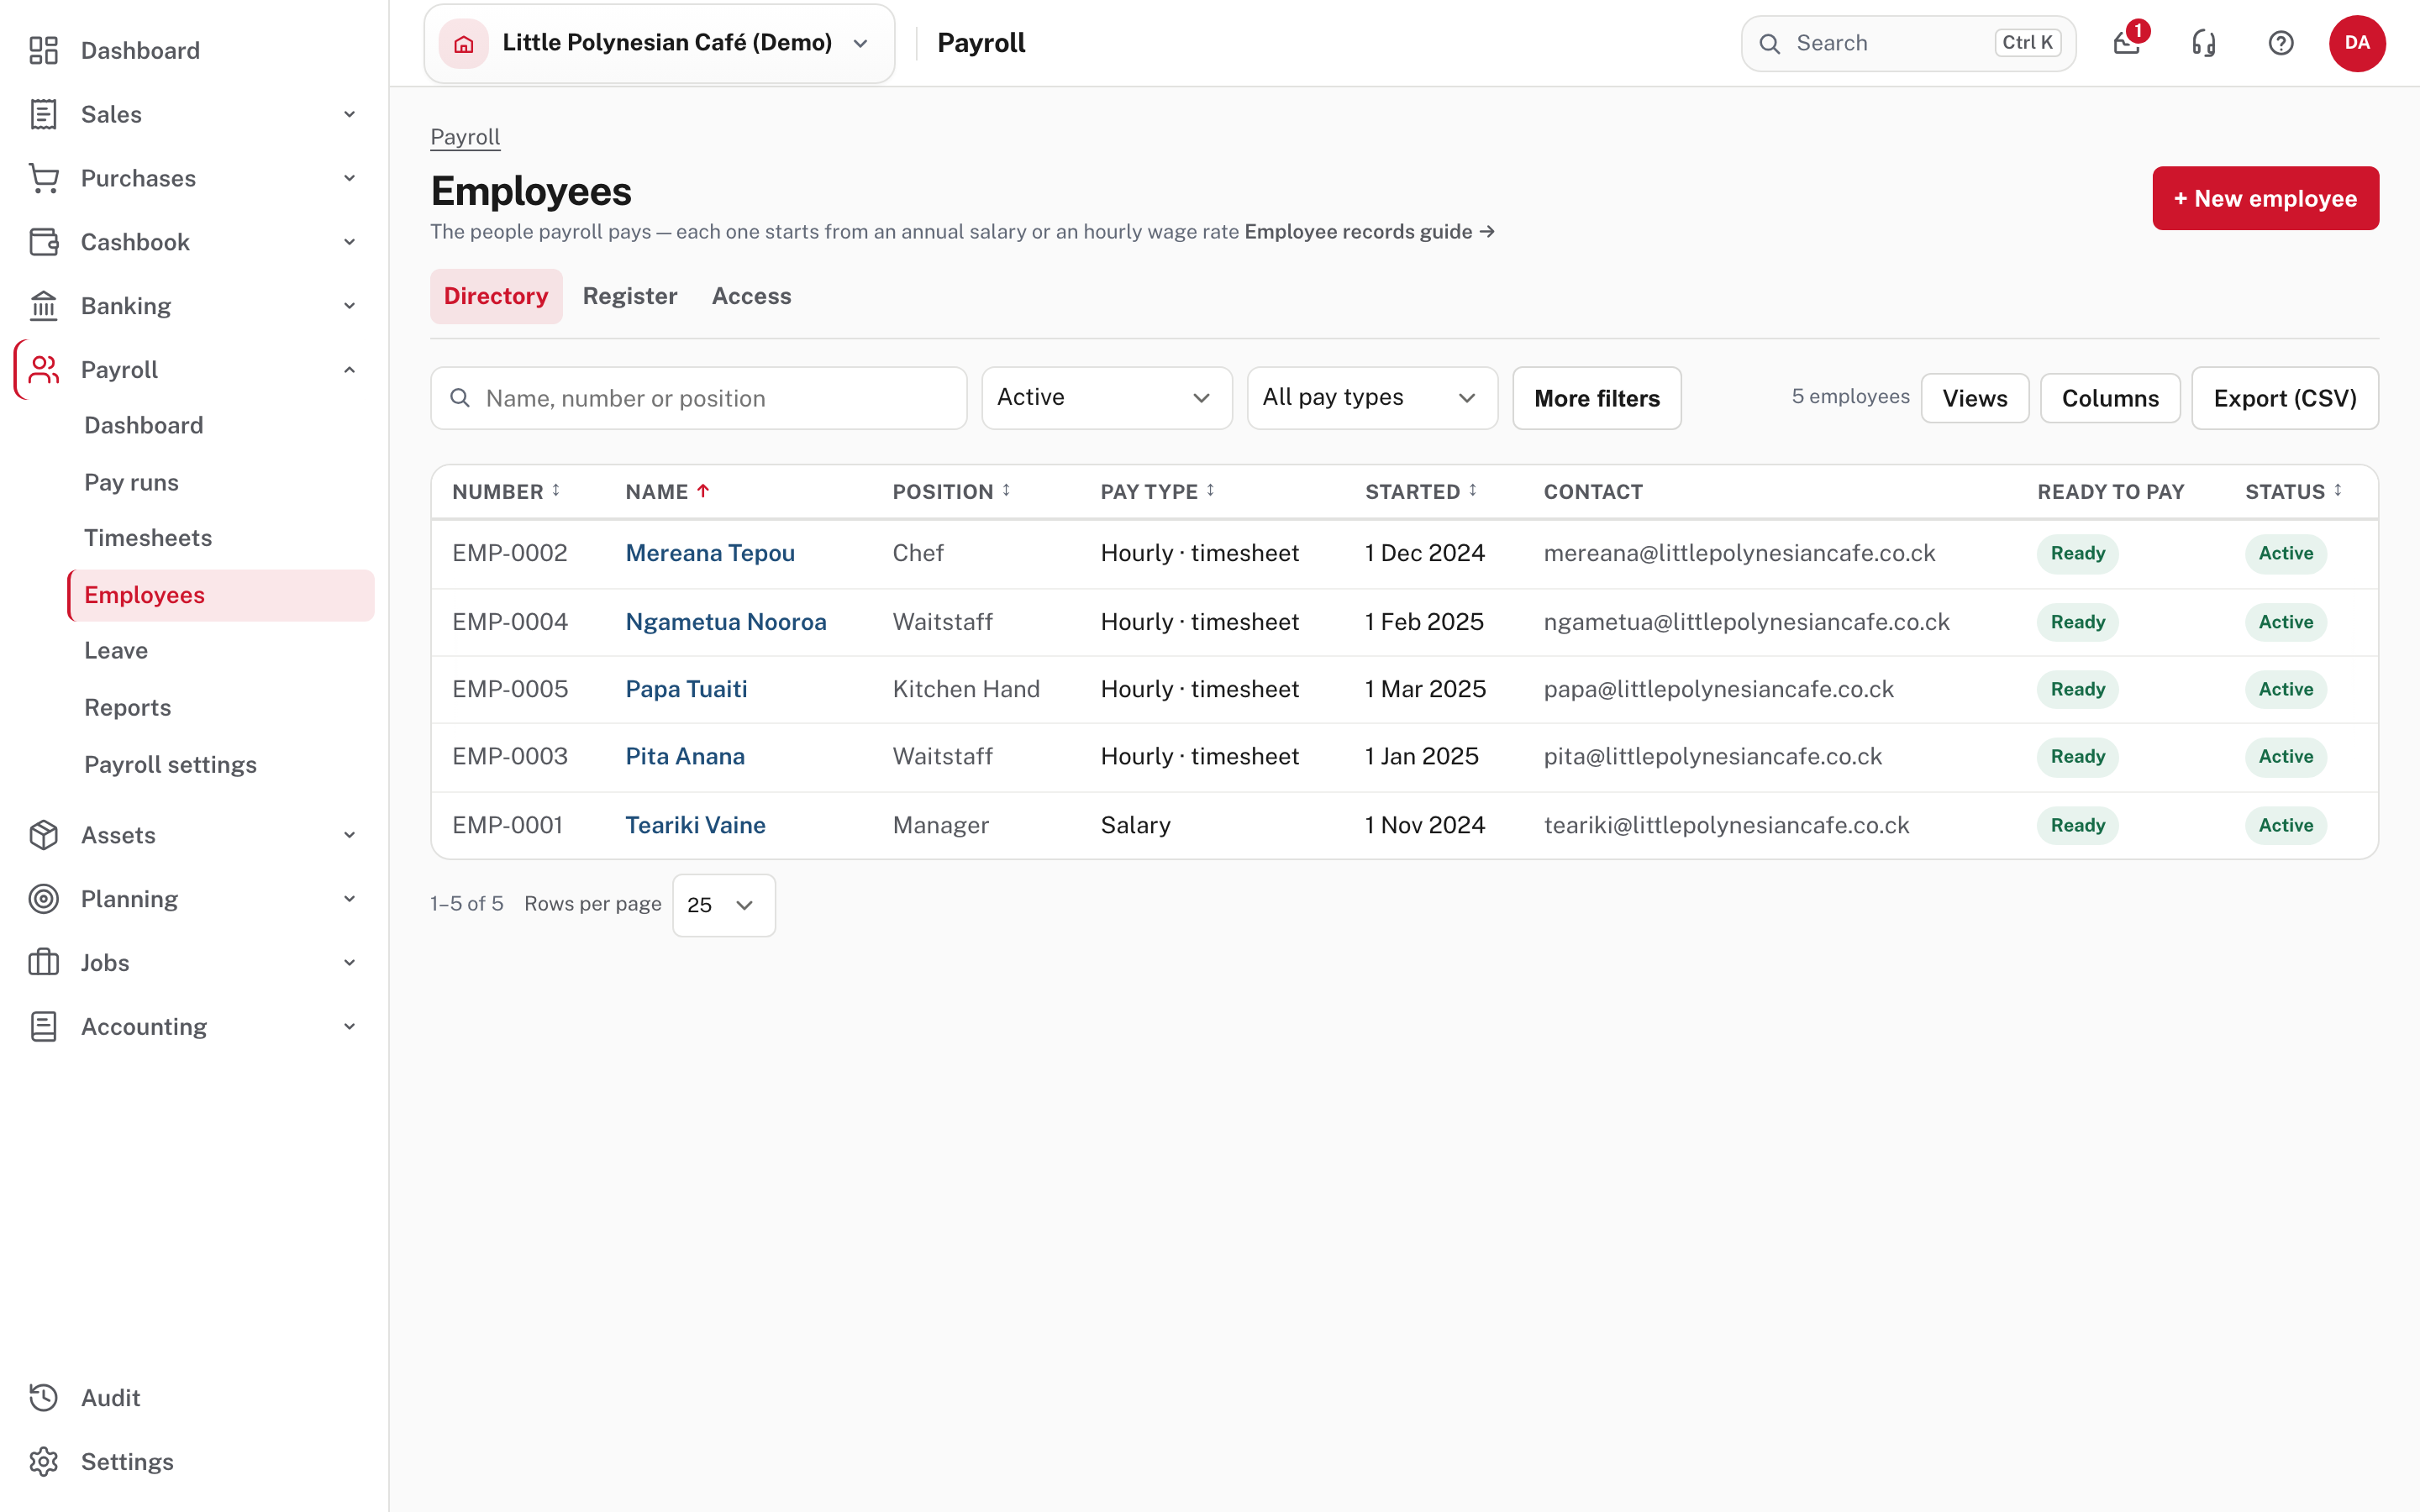Click the Views button
The width and height of the screenshot is (2420, 1512).
(1974, 398)
